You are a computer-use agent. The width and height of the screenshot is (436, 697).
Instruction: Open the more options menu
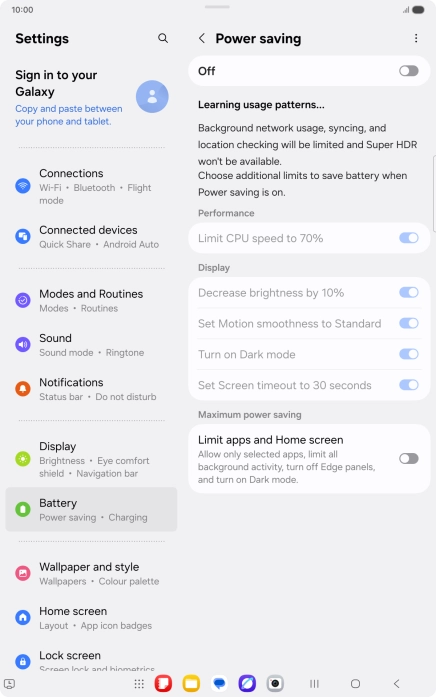pos(416,38)
